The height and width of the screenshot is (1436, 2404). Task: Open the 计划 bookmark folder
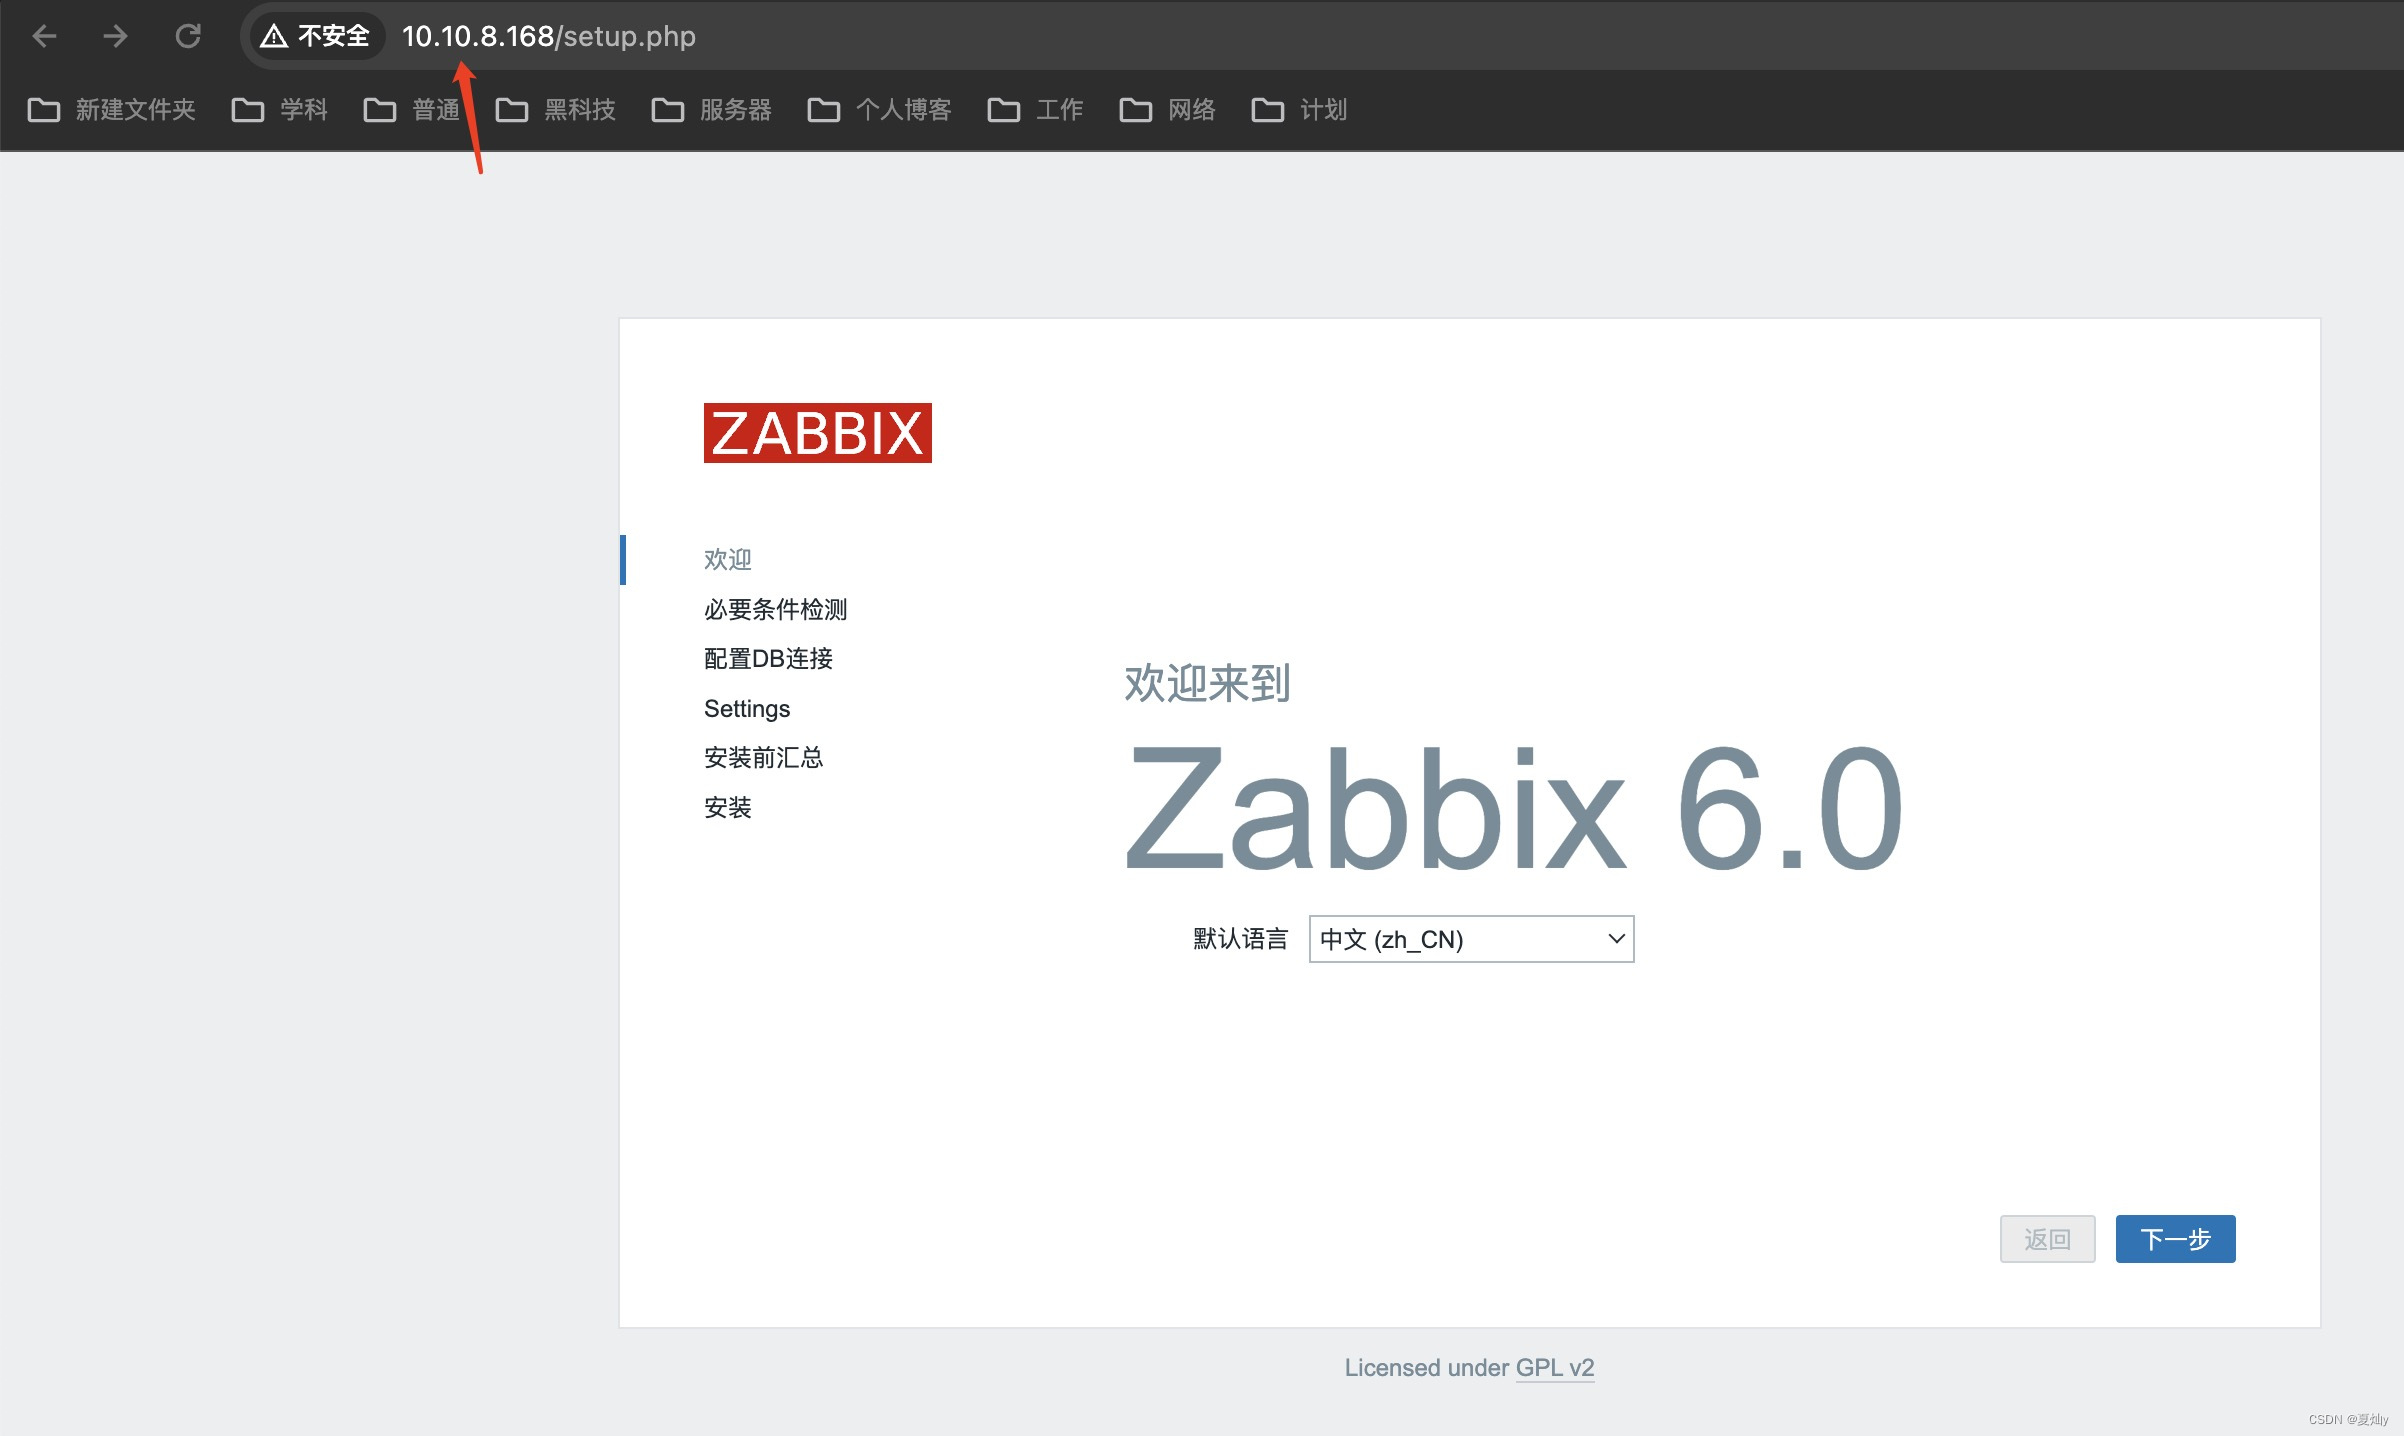point(1299,109)
